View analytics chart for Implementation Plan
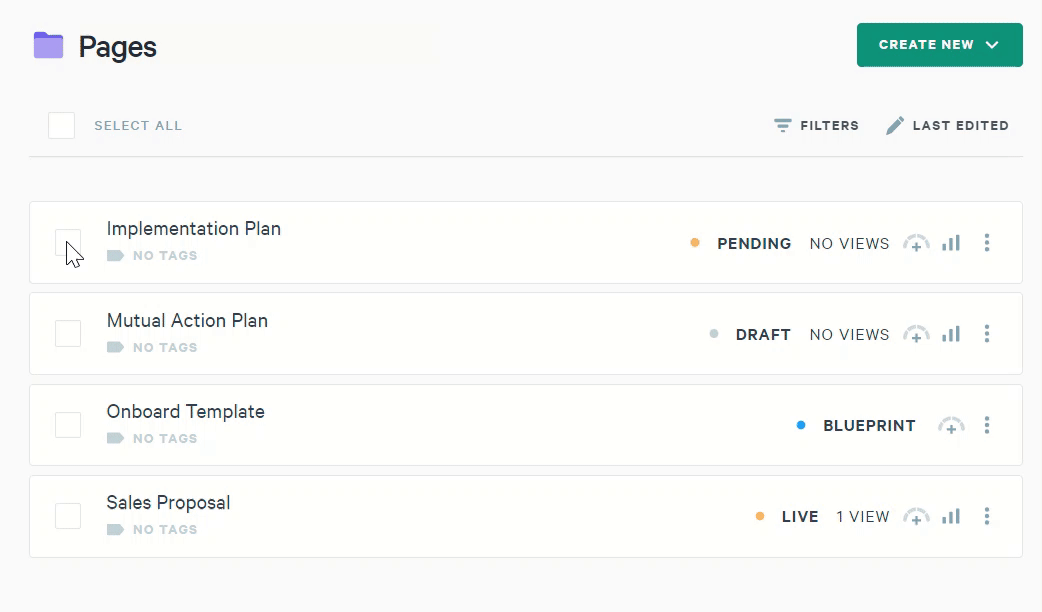Screen dimensions: 1042x612 (x=951, y=243)
